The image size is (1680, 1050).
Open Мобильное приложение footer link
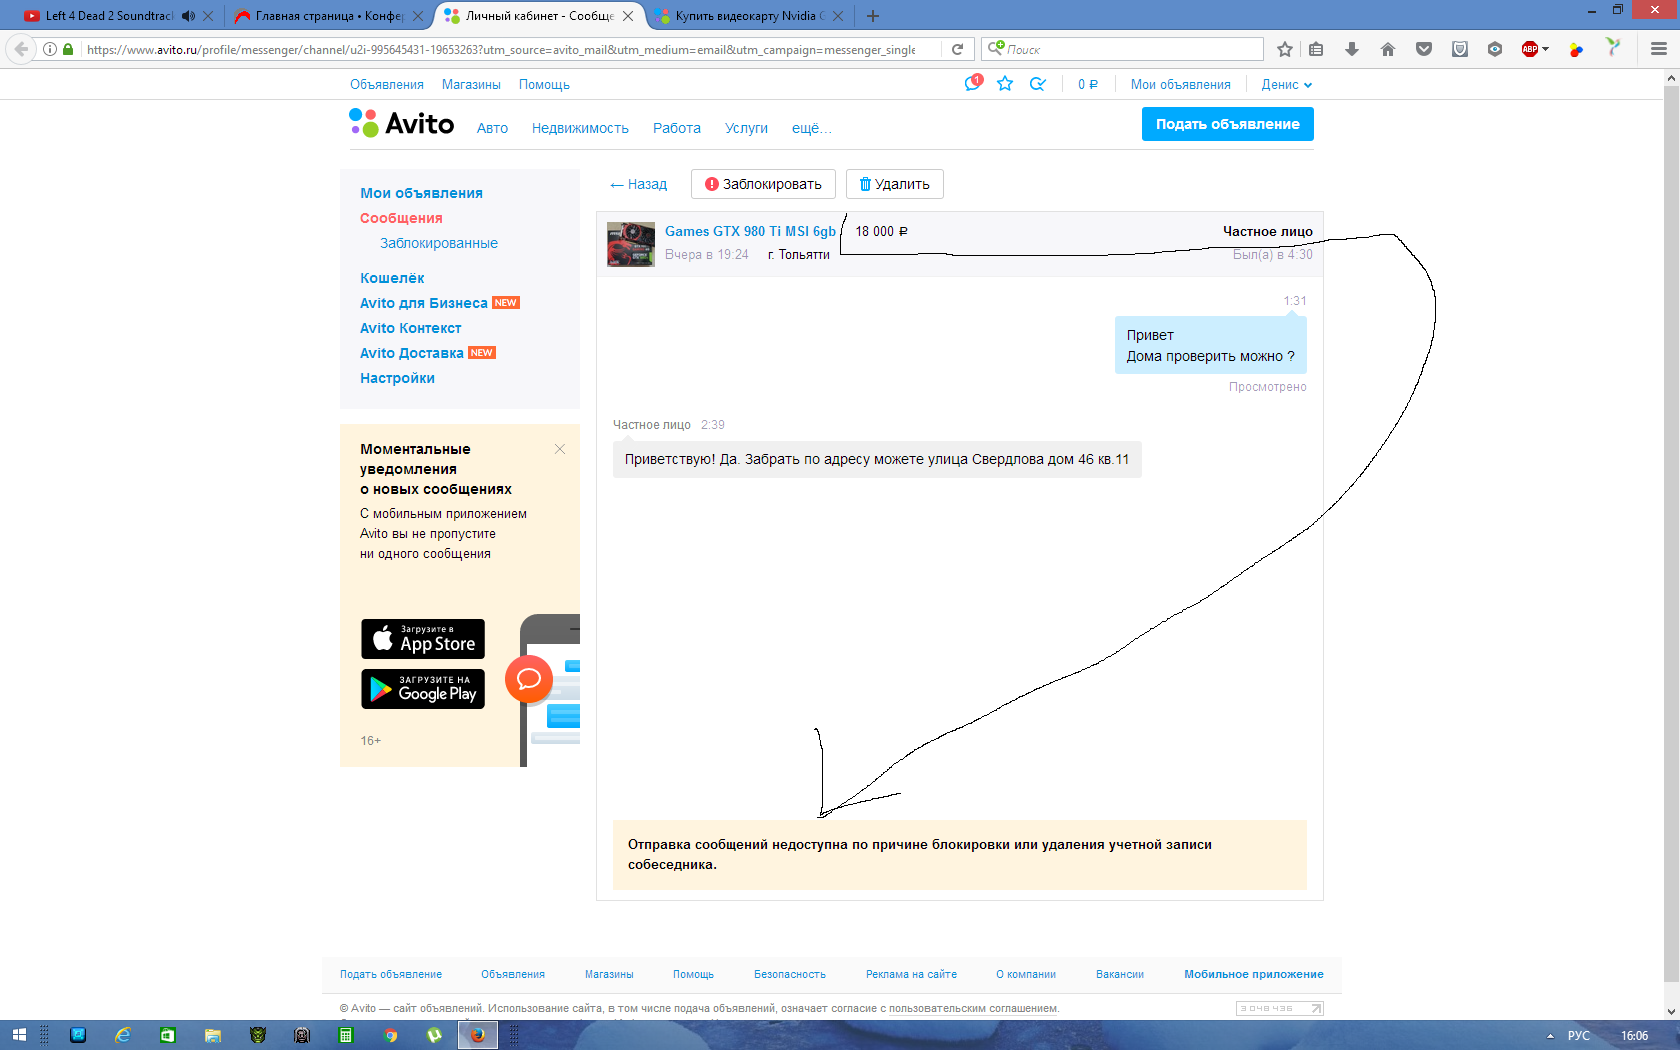tap(1254, 974)
